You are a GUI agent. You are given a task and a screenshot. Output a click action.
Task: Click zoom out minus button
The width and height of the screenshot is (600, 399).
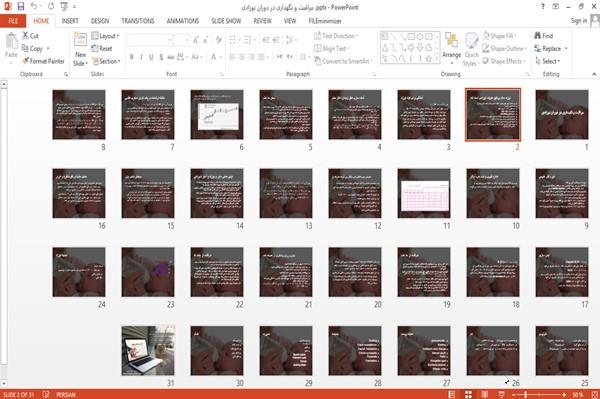coord(514,394)
